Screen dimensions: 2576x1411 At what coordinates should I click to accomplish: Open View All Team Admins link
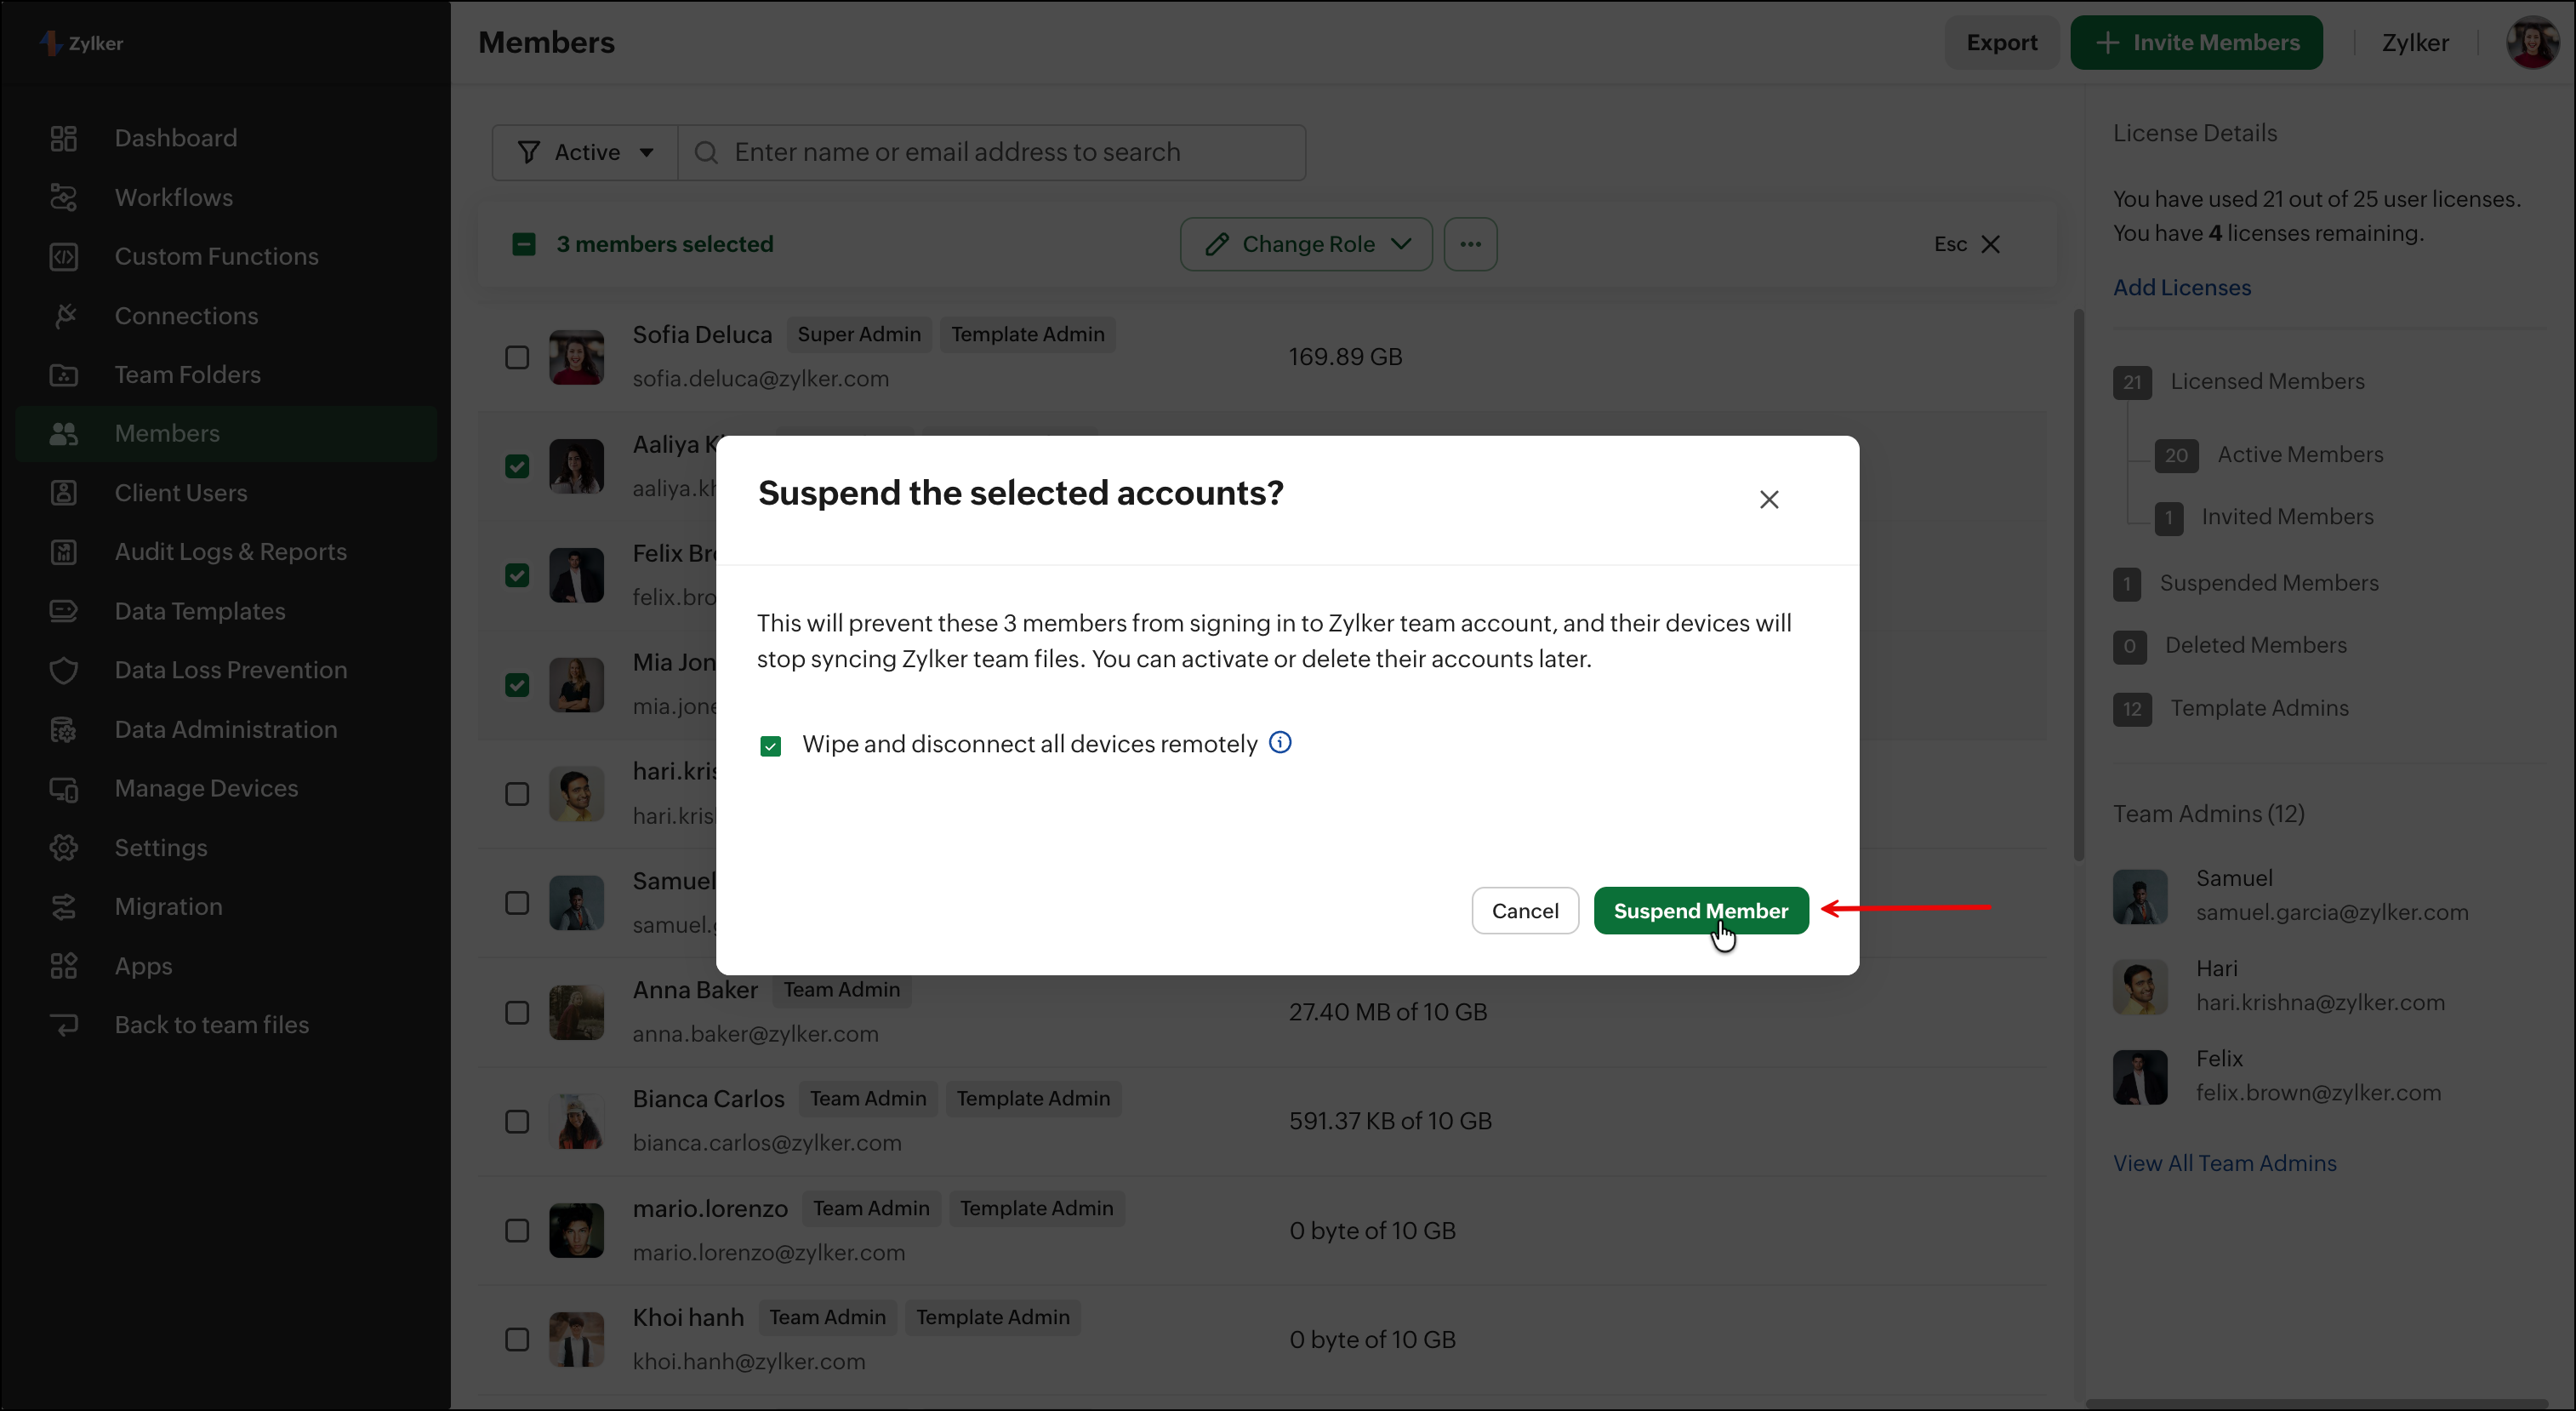pyautogui.click(x=2225, y=1163)
